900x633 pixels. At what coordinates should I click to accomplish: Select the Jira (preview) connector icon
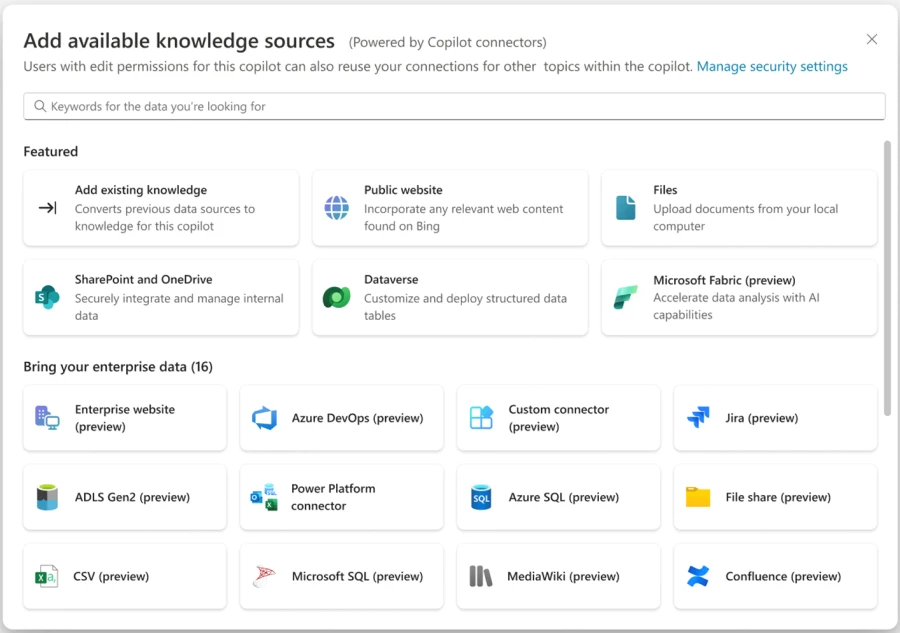[697, 418]
